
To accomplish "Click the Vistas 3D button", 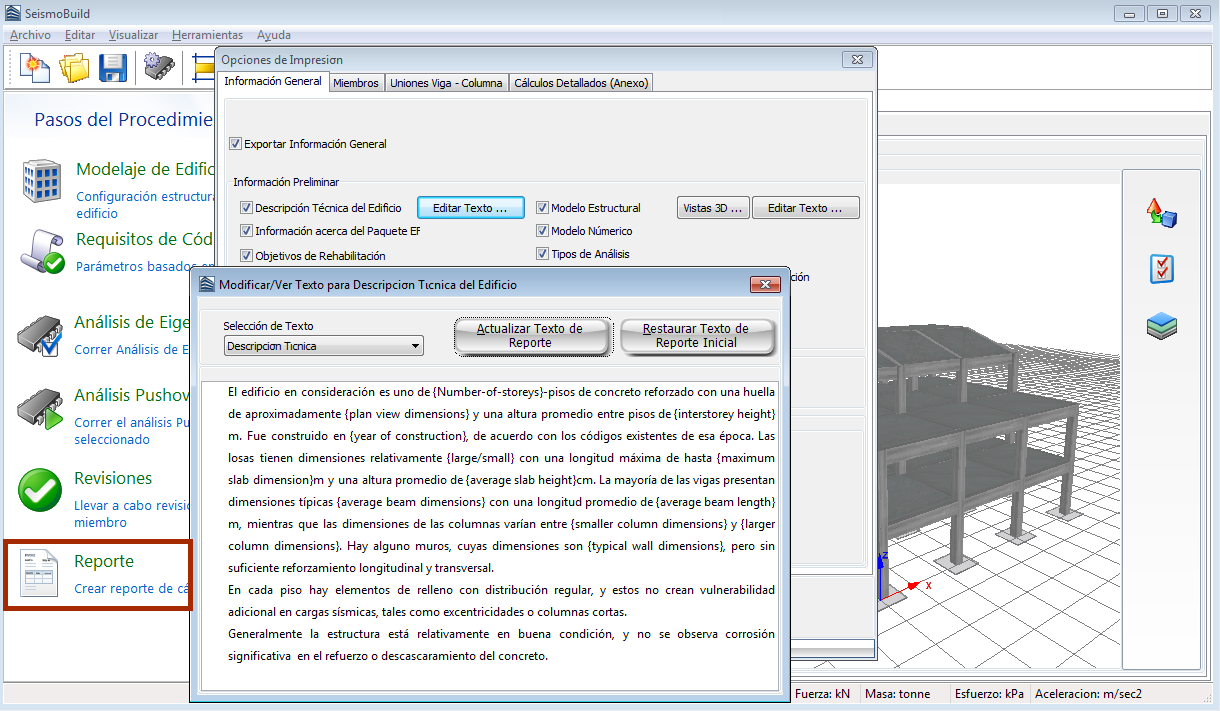I will click(x=713, y=208).
